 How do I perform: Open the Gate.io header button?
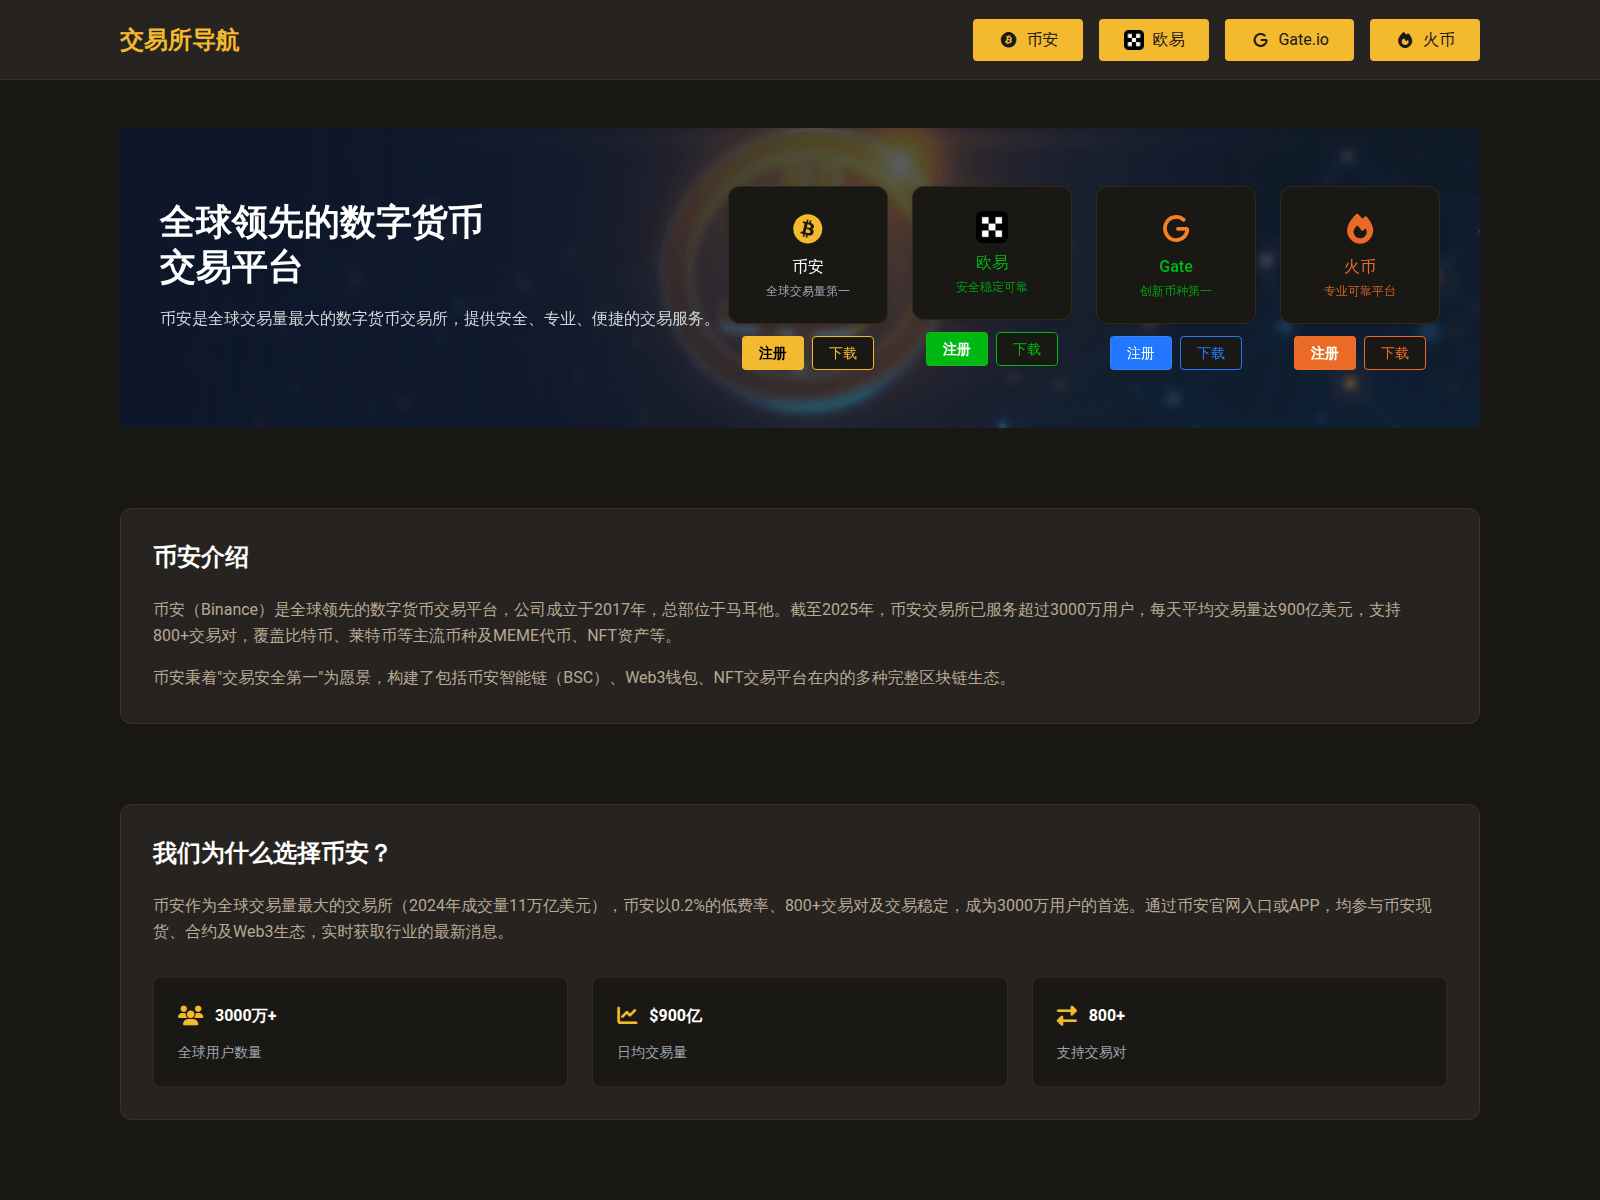point(1289,40)
